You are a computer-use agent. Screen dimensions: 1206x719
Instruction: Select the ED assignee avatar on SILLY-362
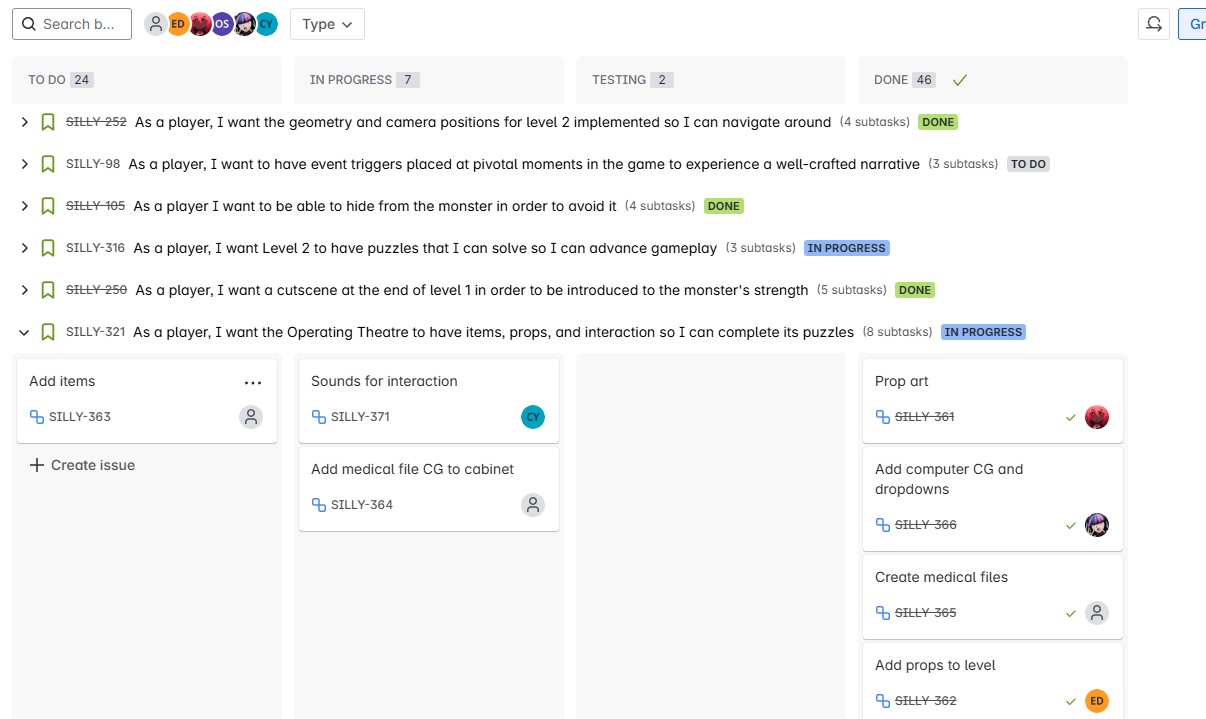(x=1096, y=701)
